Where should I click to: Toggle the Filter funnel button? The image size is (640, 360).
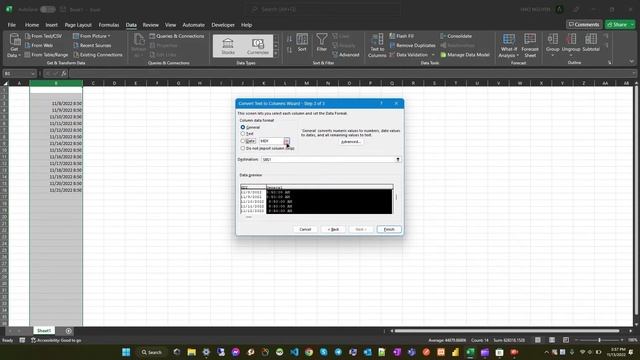(x=322, y=42)
